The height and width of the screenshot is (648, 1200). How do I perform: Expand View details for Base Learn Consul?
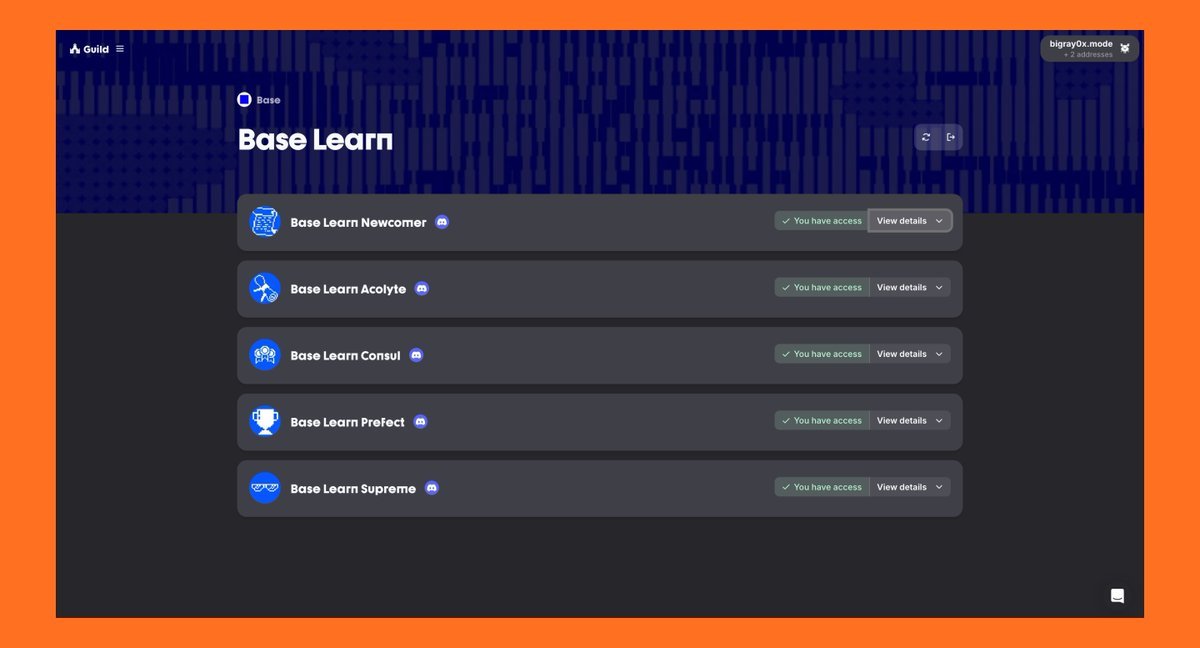[910, 354]
